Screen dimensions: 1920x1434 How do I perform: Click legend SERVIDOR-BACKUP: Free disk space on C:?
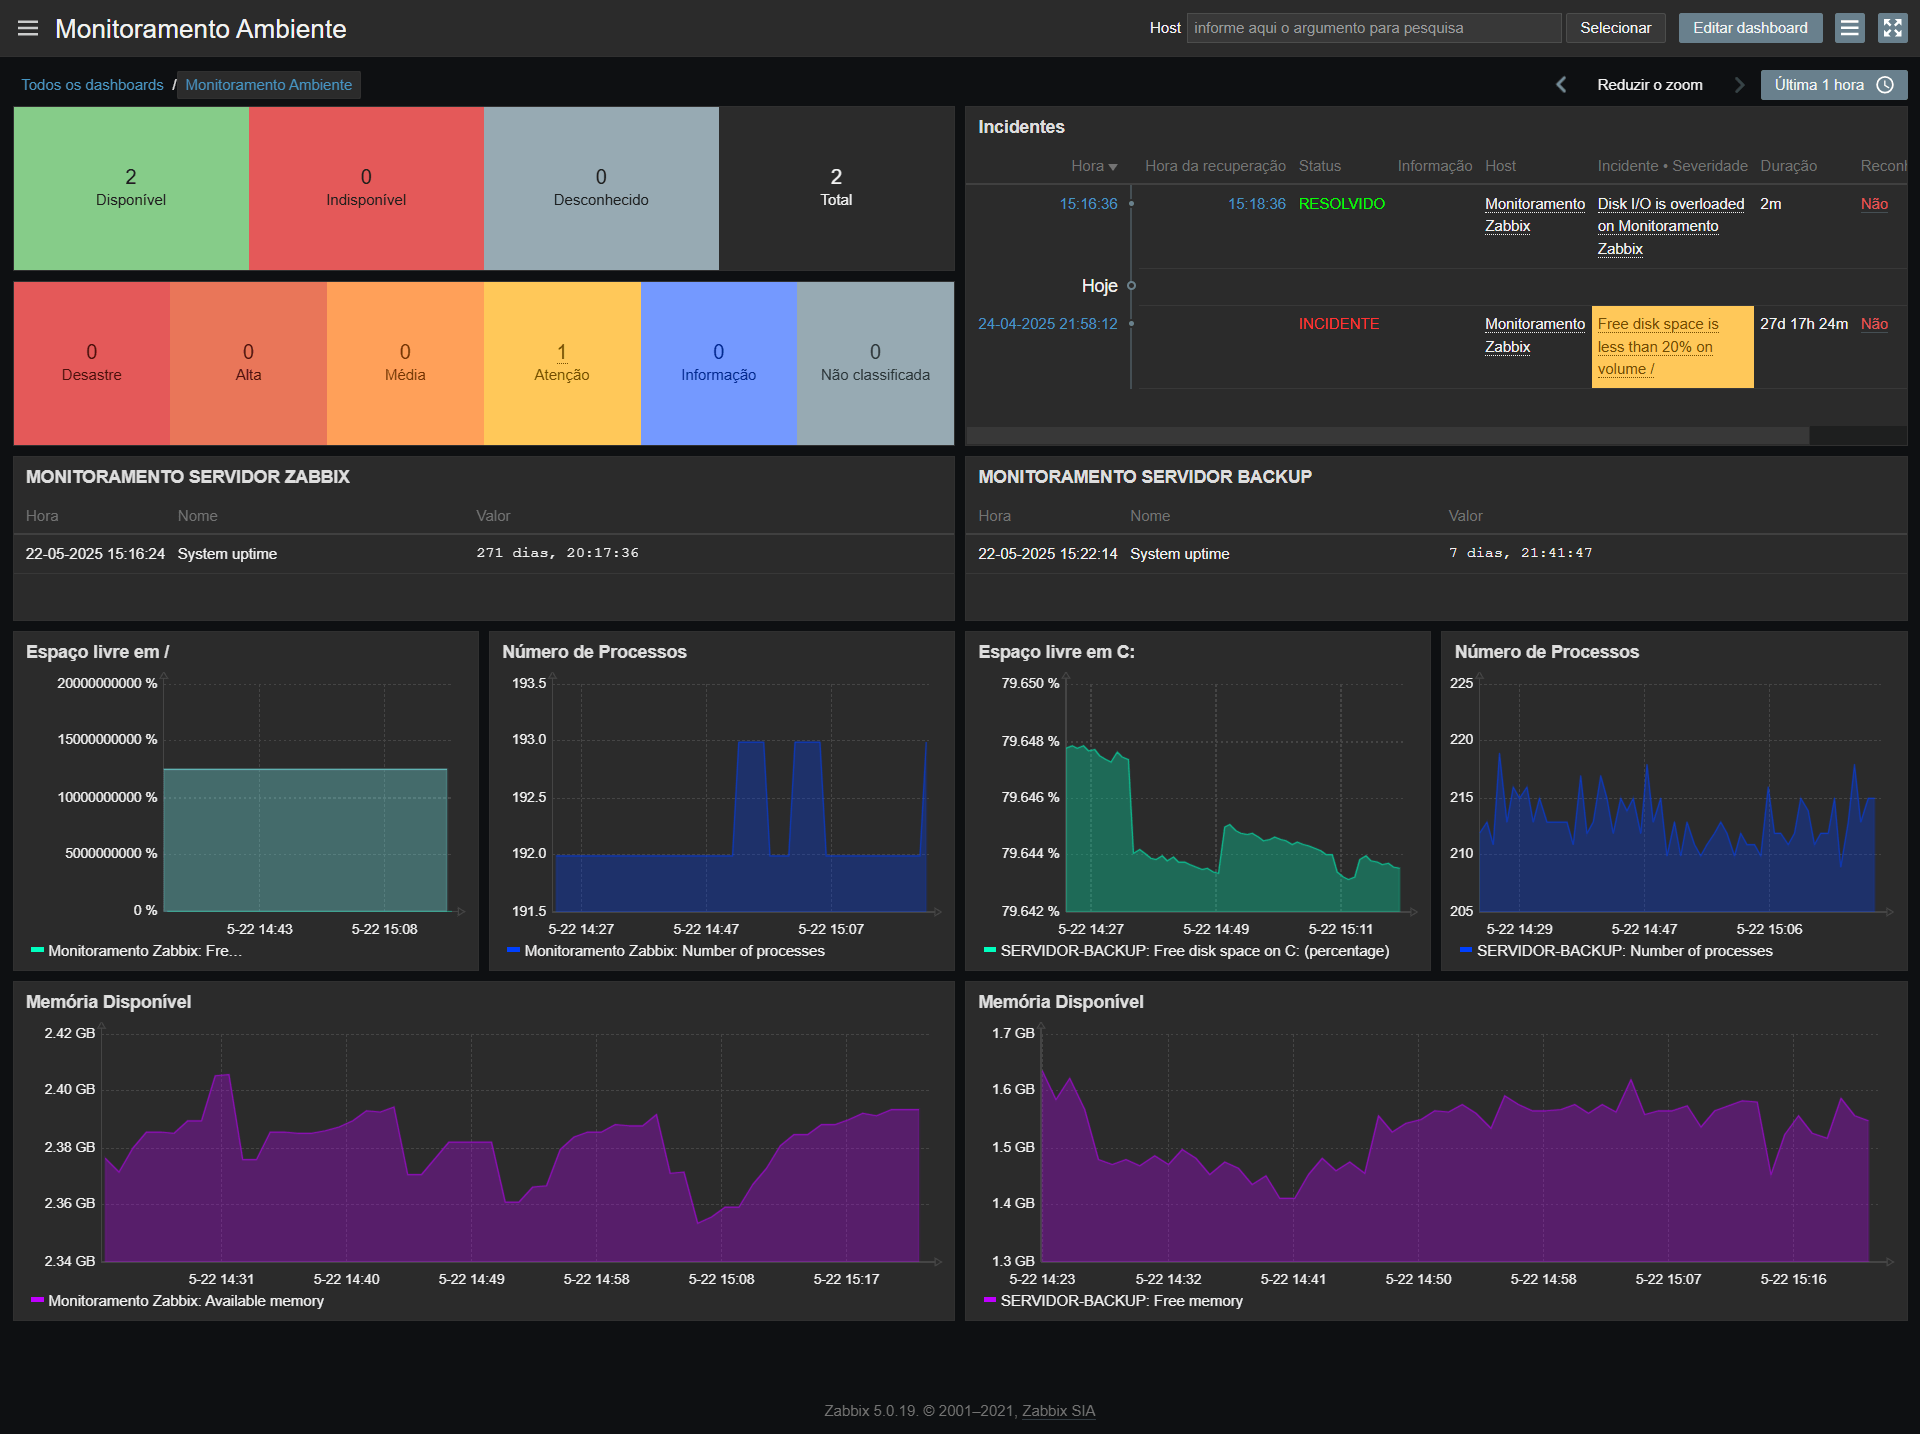[1194, 951]
